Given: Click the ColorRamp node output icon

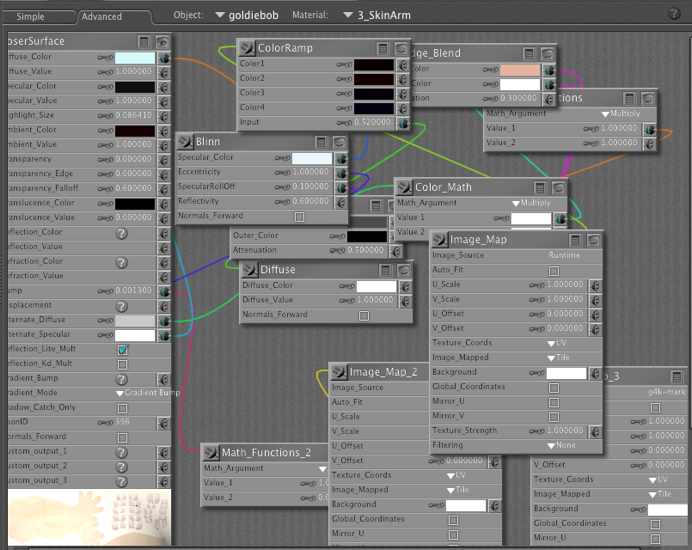Looking at the screenshot, I should point(244,48).
